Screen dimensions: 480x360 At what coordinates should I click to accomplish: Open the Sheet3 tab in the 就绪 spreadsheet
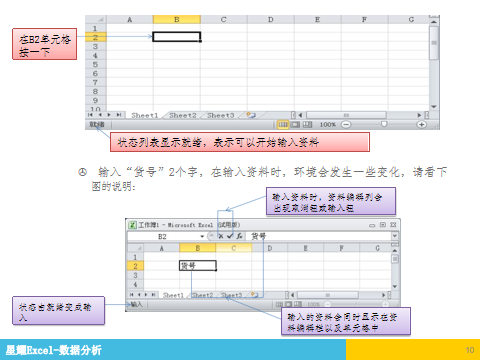[220, 115]
